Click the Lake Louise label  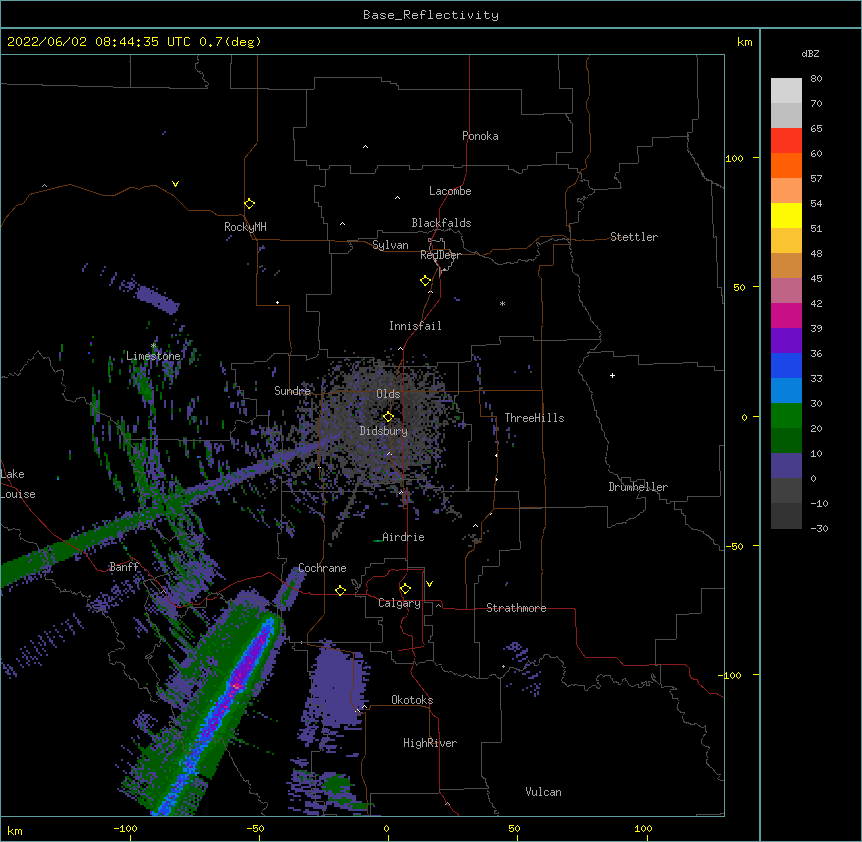tap(18, 484)
